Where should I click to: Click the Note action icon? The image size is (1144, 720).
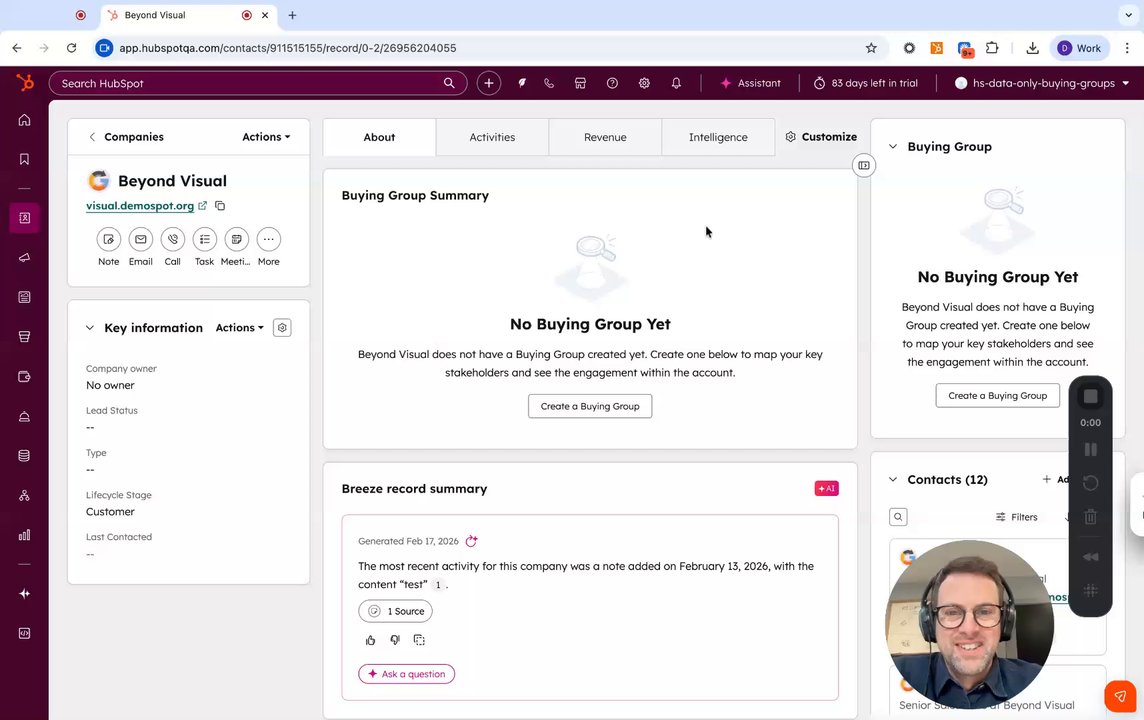click(x=109, y=239)
